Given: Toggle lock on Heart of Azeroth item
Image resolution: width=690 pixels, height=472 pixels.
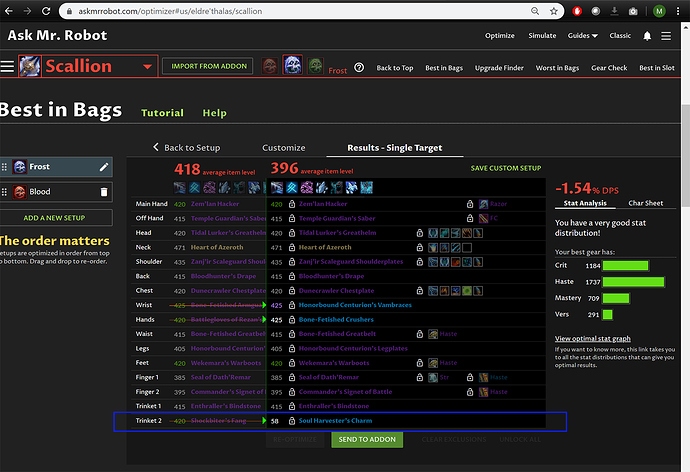Looking at the screenshot, I should (292, 248).
